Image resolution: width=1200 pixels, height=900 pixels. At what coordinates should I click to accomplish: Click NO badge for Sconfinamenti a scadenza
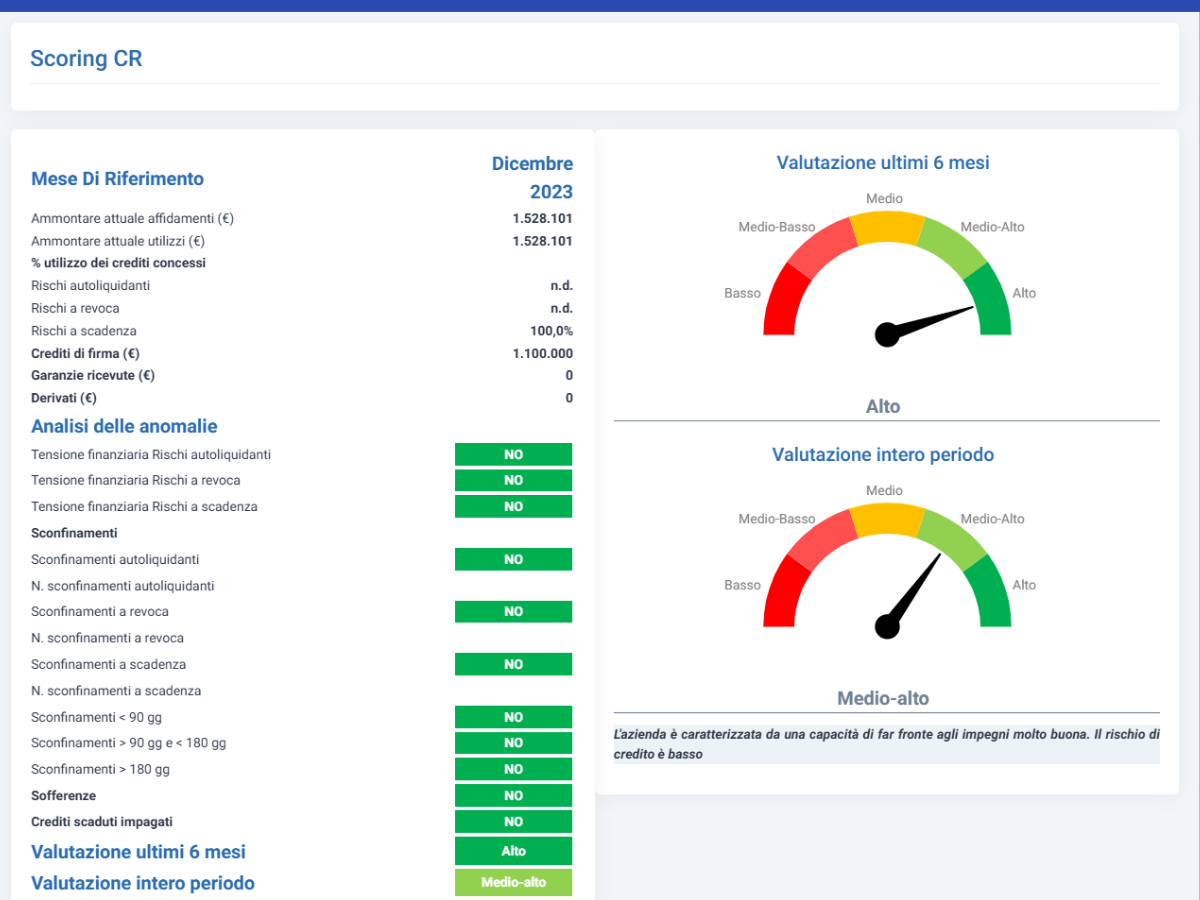coord(513,664)
